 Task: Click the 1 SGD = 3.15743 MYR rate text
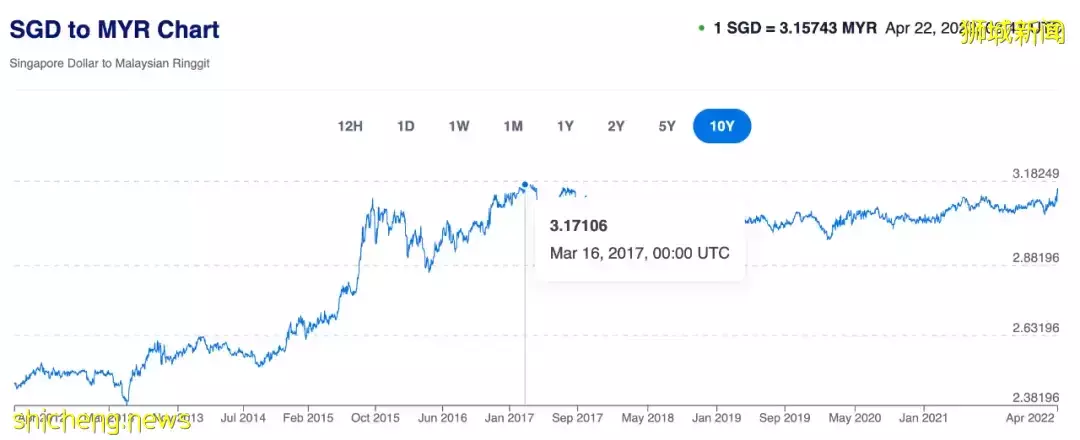795,27
